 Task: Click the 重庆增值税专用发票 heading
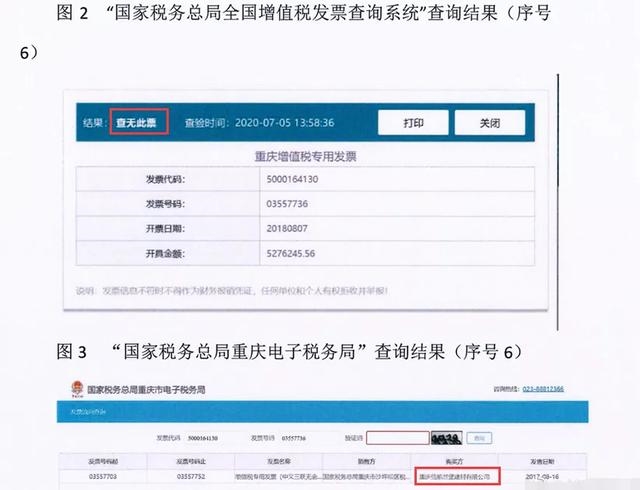tap(305, 156)
